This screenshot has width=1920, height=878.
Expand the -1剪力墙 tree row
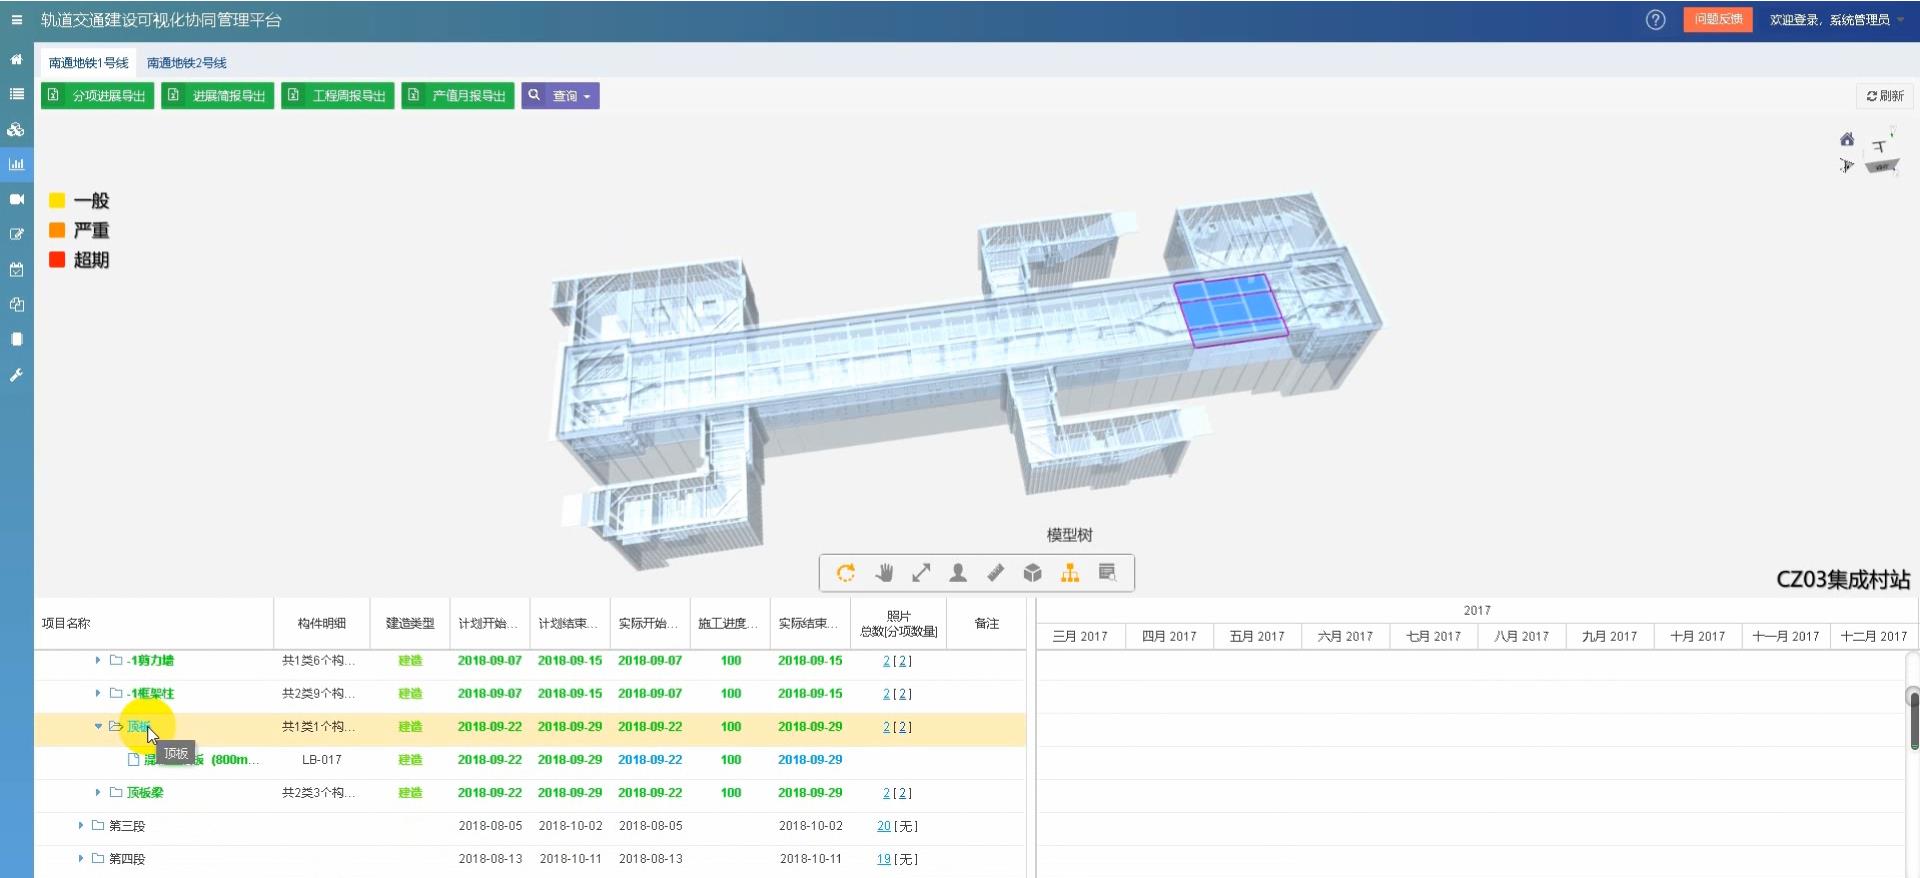tap(98, 660)
